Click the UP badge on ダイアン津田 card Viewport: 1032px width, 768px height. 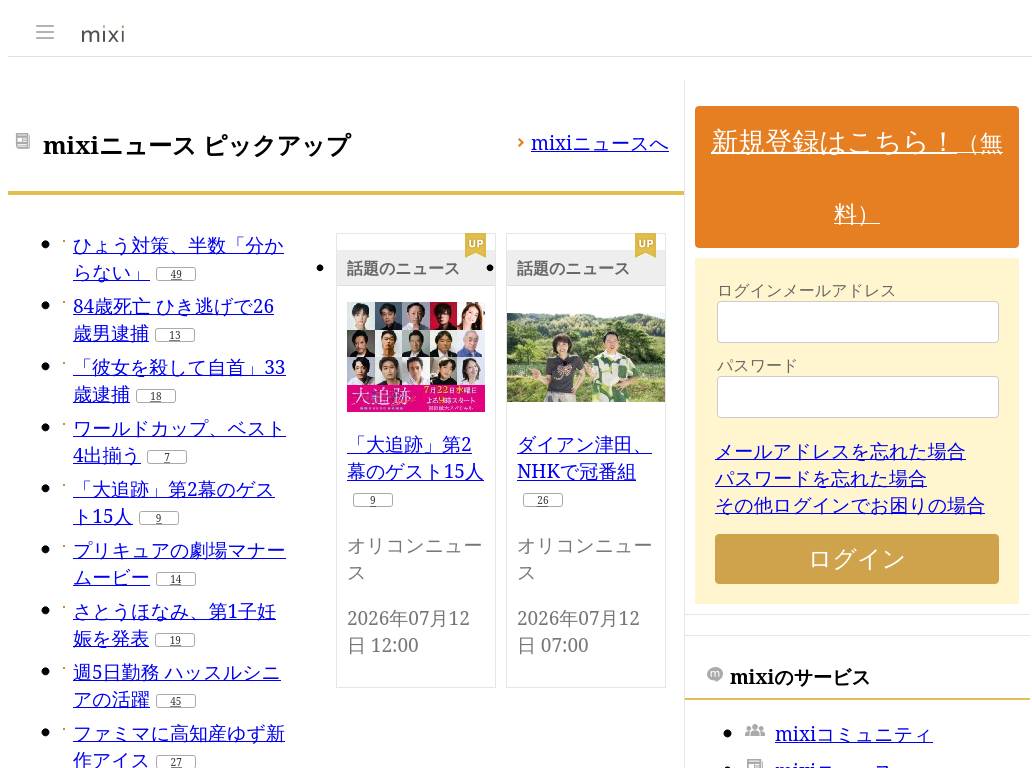pos(646,244)
